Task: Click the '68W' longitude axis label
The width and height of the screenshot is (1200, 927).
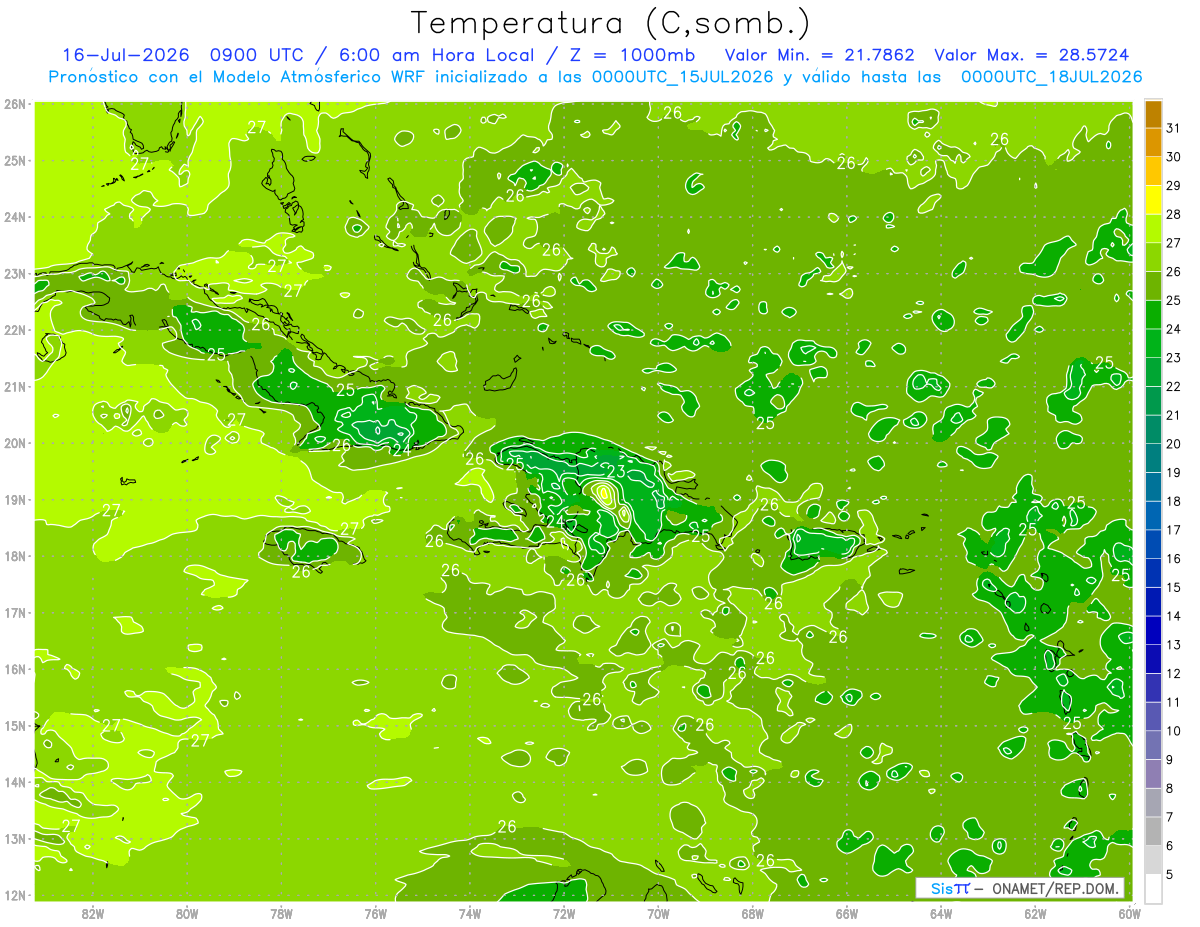Action: [x=752, y=912]
